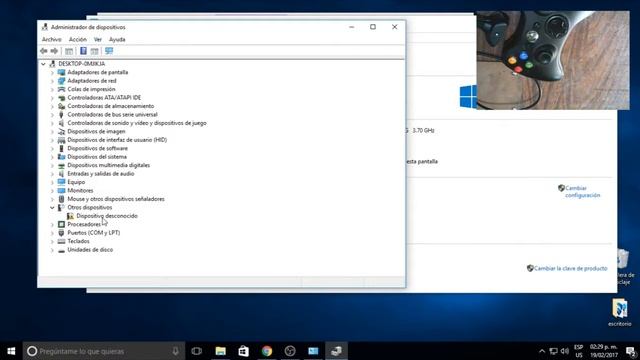Select Dispositivos multimedia digitales entry
Image resolution: width=640 pixels, height=360 pixels.
(109, 165)
